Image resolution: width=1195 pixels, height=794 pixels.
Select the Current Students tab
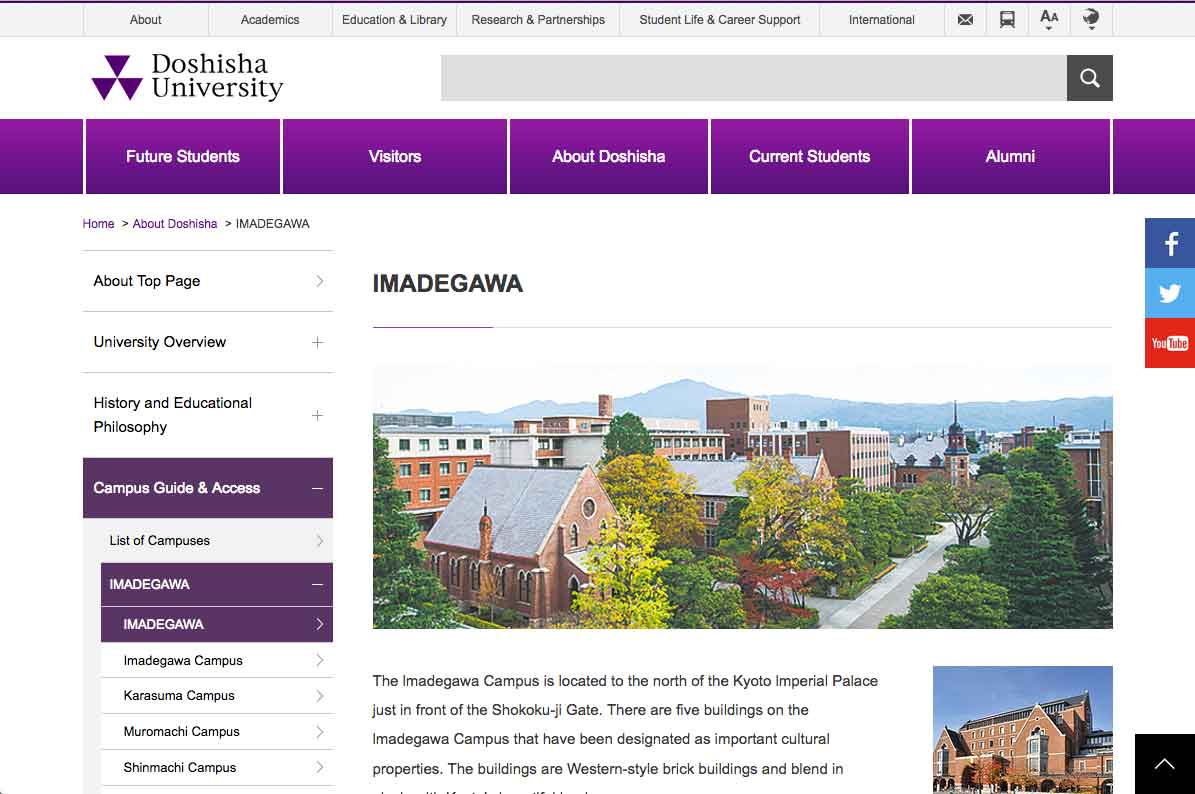tap(809, 156)
